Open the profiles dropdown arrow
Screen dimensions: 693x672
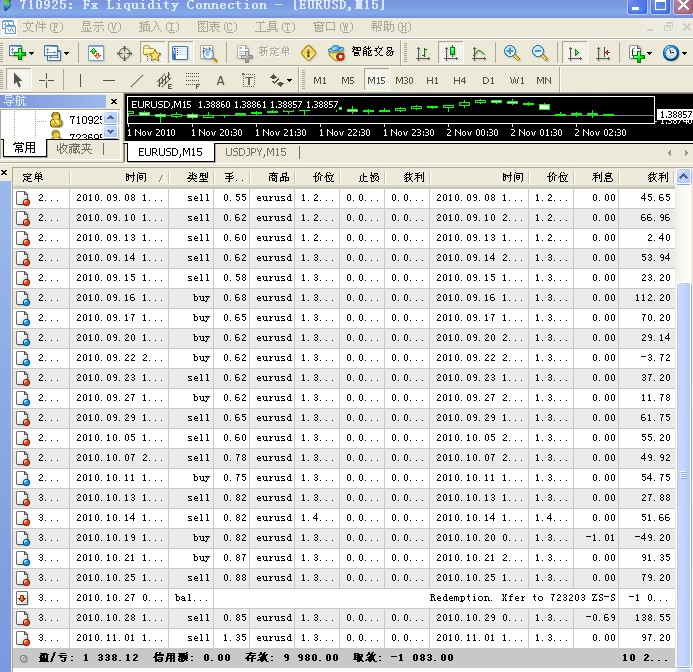66,53
